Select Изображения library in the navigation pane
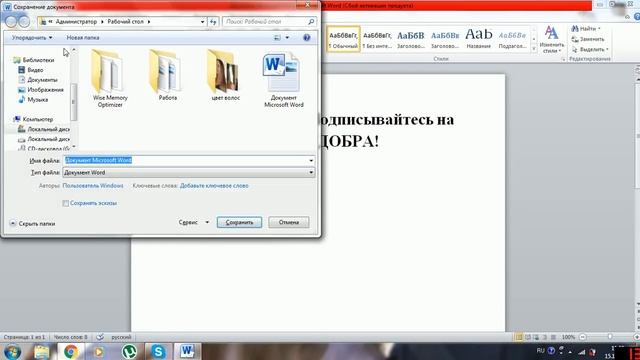The height and width of the screenshot is (360, 640). point(41,89)
